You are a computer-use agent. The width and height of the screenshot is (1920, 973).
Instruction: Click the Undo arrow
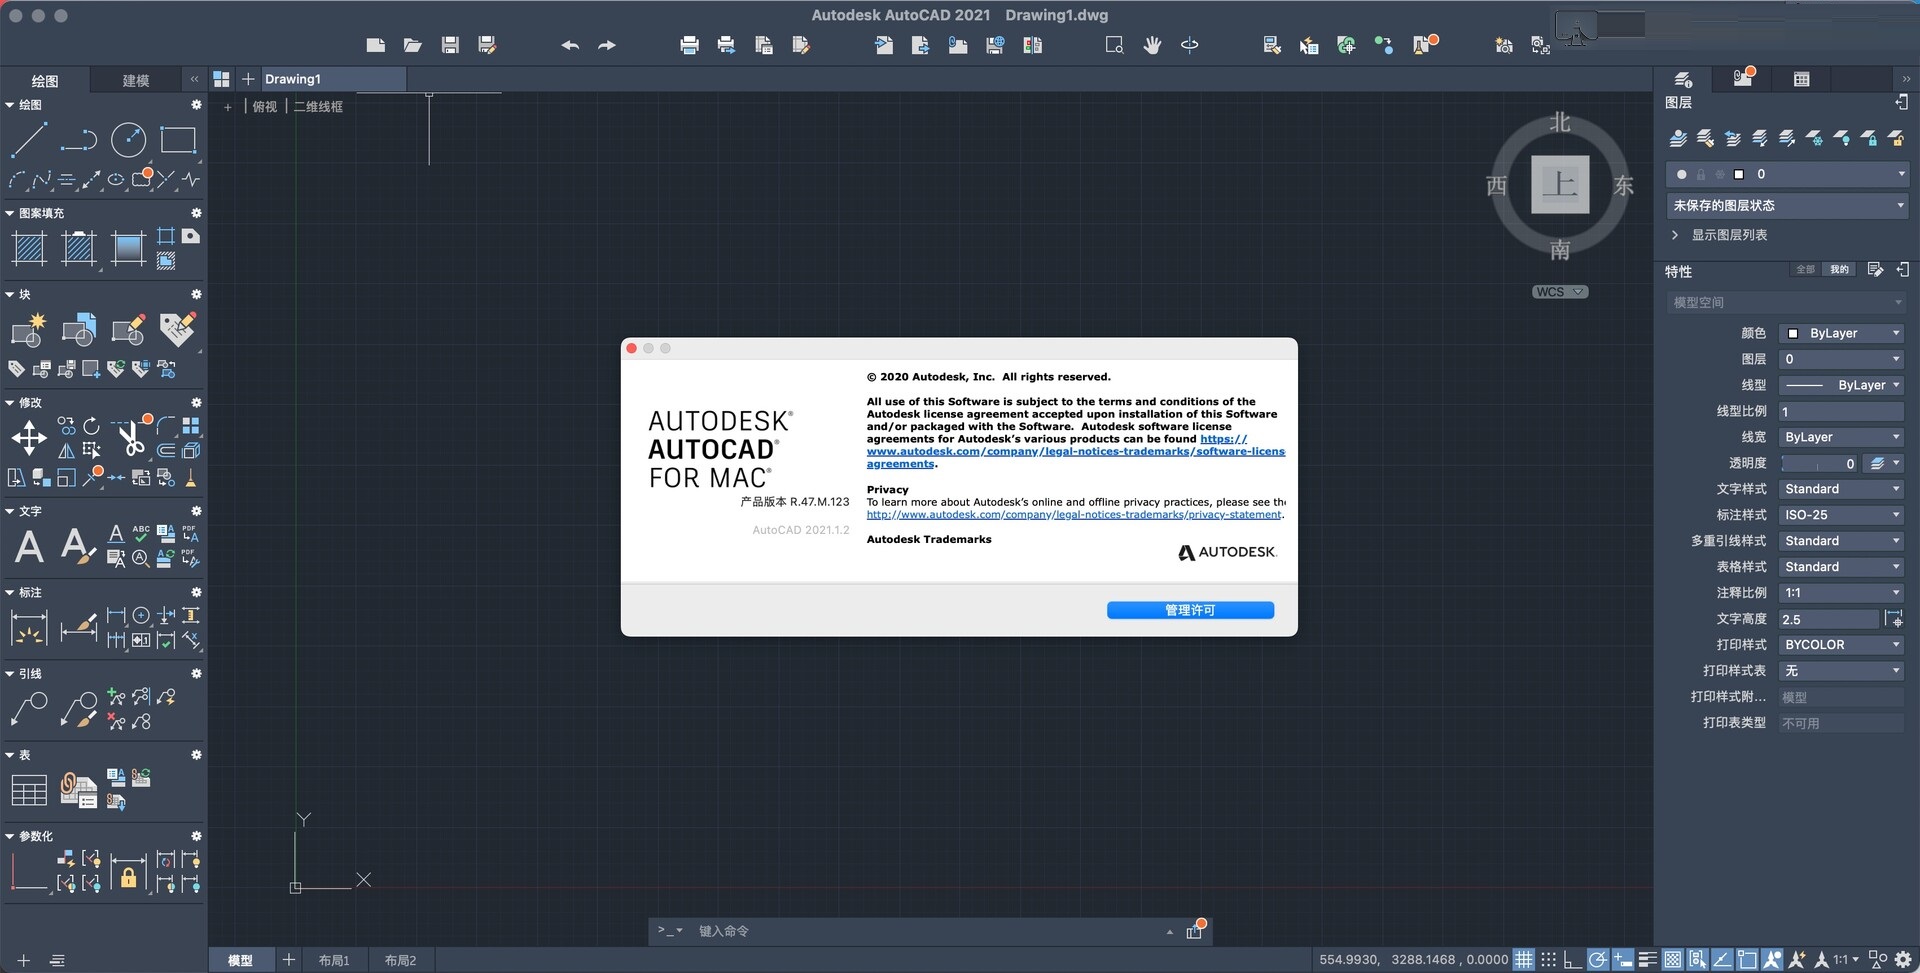(570, 45)
